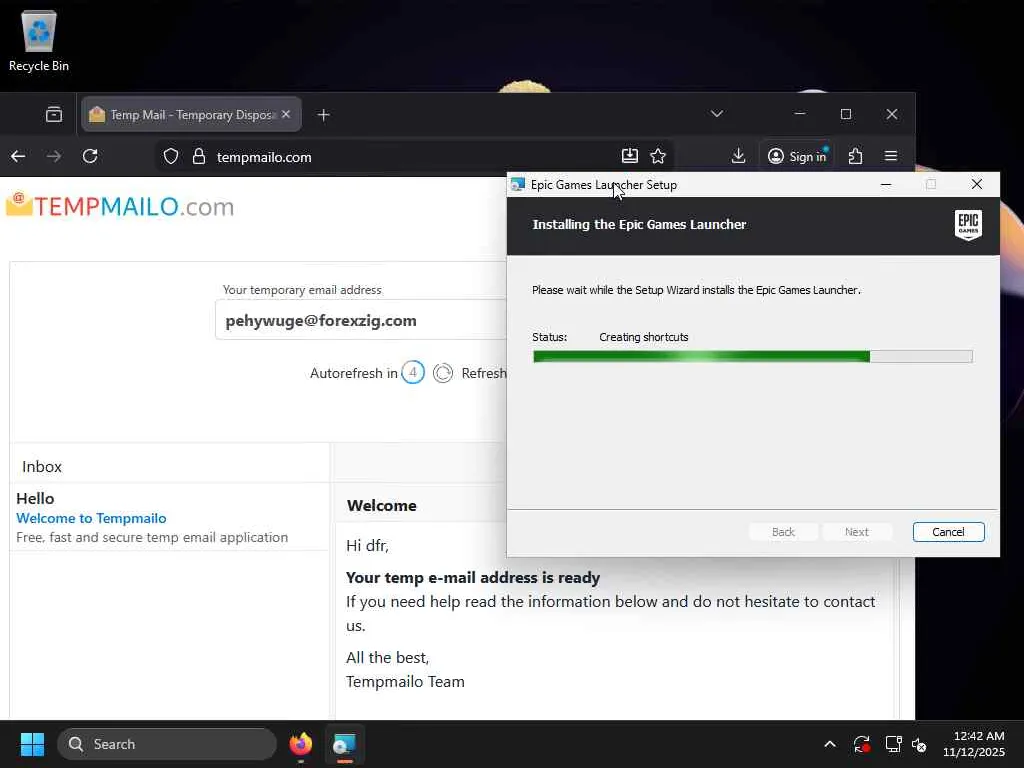Open the Windows Start menu
This screenshot has width=1024, height=768.
click(x=32, y=744)
